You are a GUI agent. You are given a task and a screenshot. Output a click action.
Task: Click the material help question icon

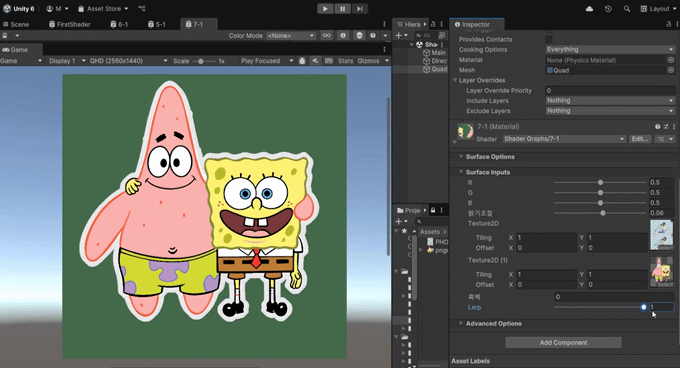[x=657, y=127]
